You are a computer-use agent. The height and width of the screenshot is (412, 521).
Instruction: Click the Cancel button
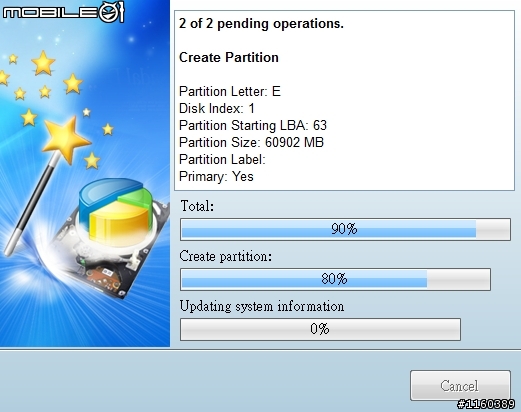pyautogui.click(x=460, y=385)
